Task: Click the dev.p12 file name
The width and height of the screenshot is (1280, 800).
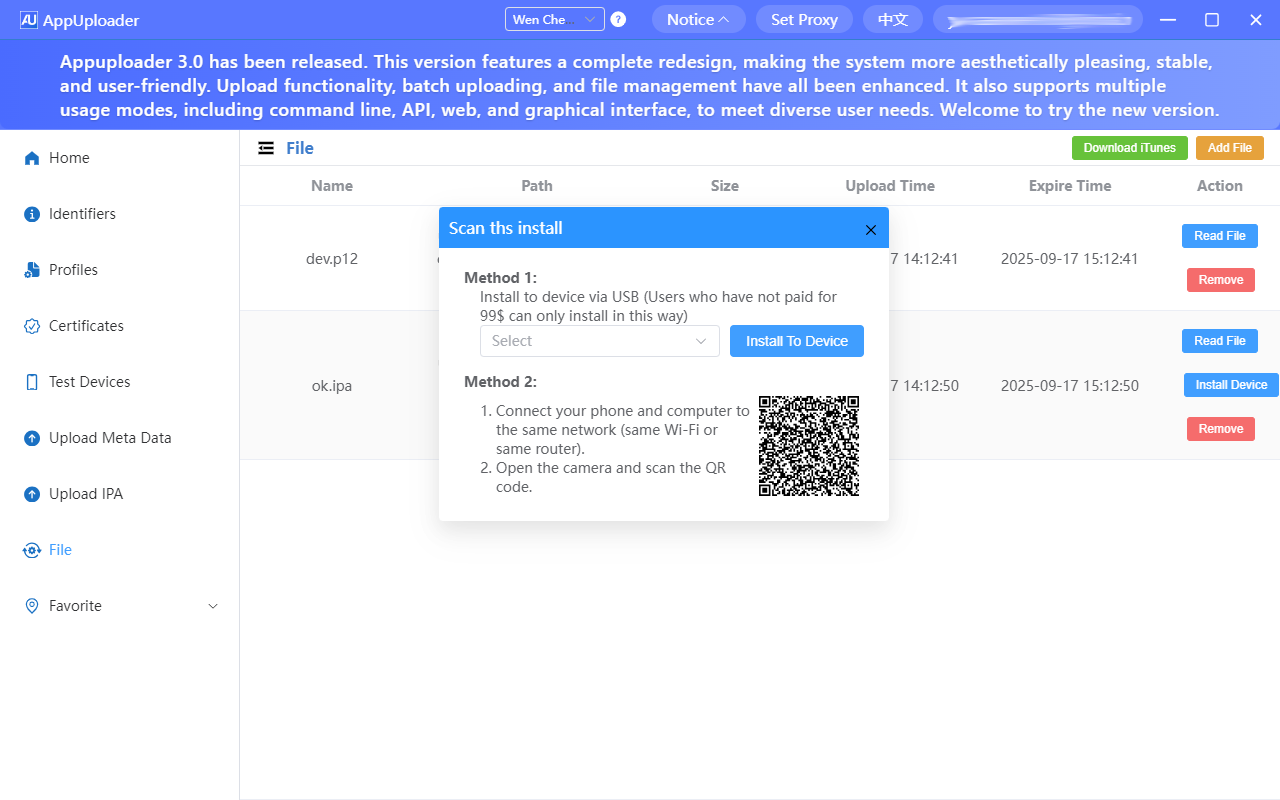Action: tap(332, 259)
